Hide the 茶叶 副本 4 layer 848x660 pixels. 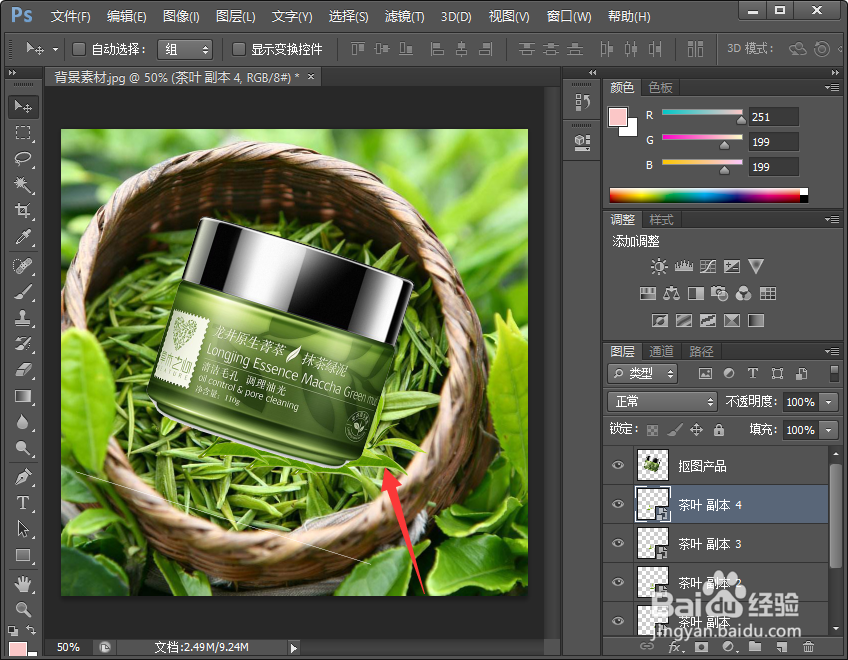(x=618, y=504)
